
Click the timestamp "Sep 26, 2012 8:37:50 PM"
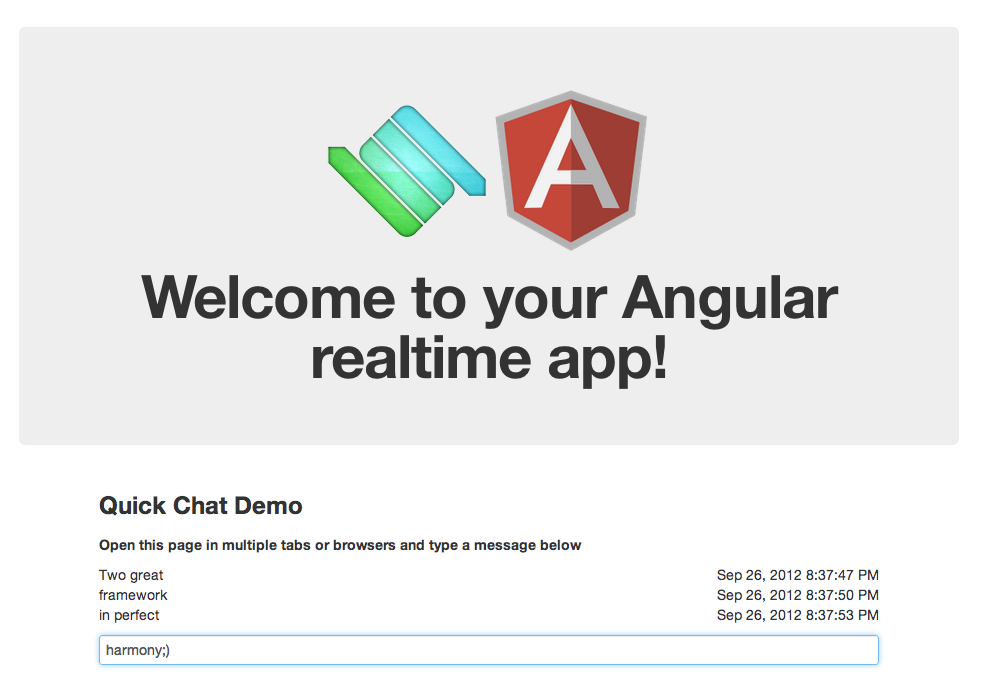797,595
